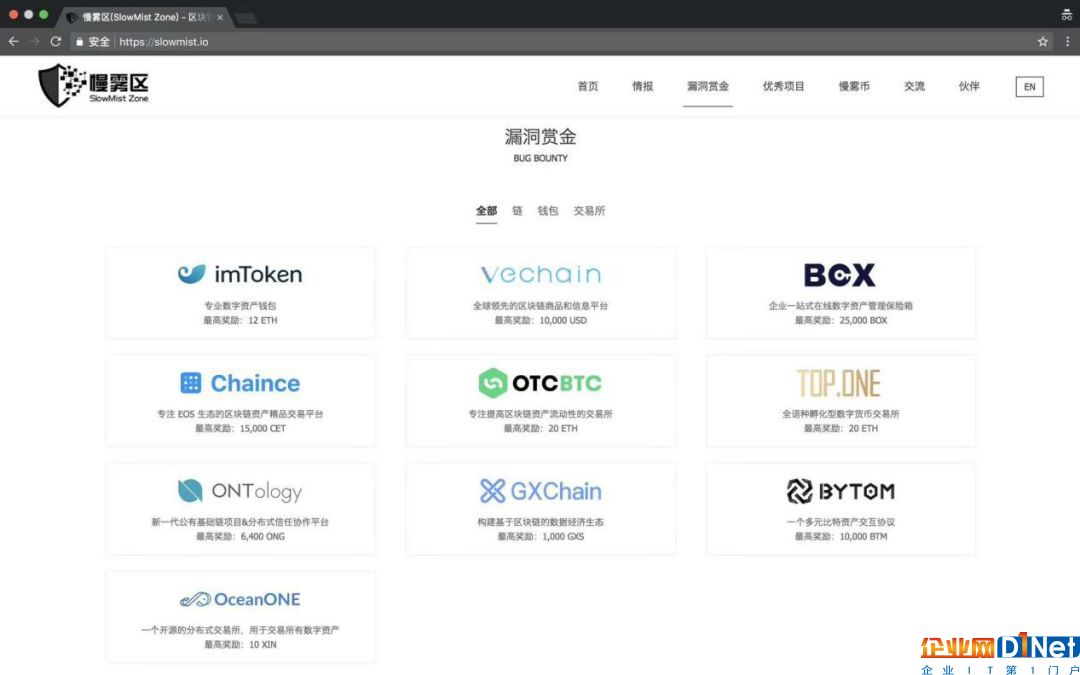Screen dimensions: 1080x675
Task: Click the imToken logo
Action: point(240,274)
